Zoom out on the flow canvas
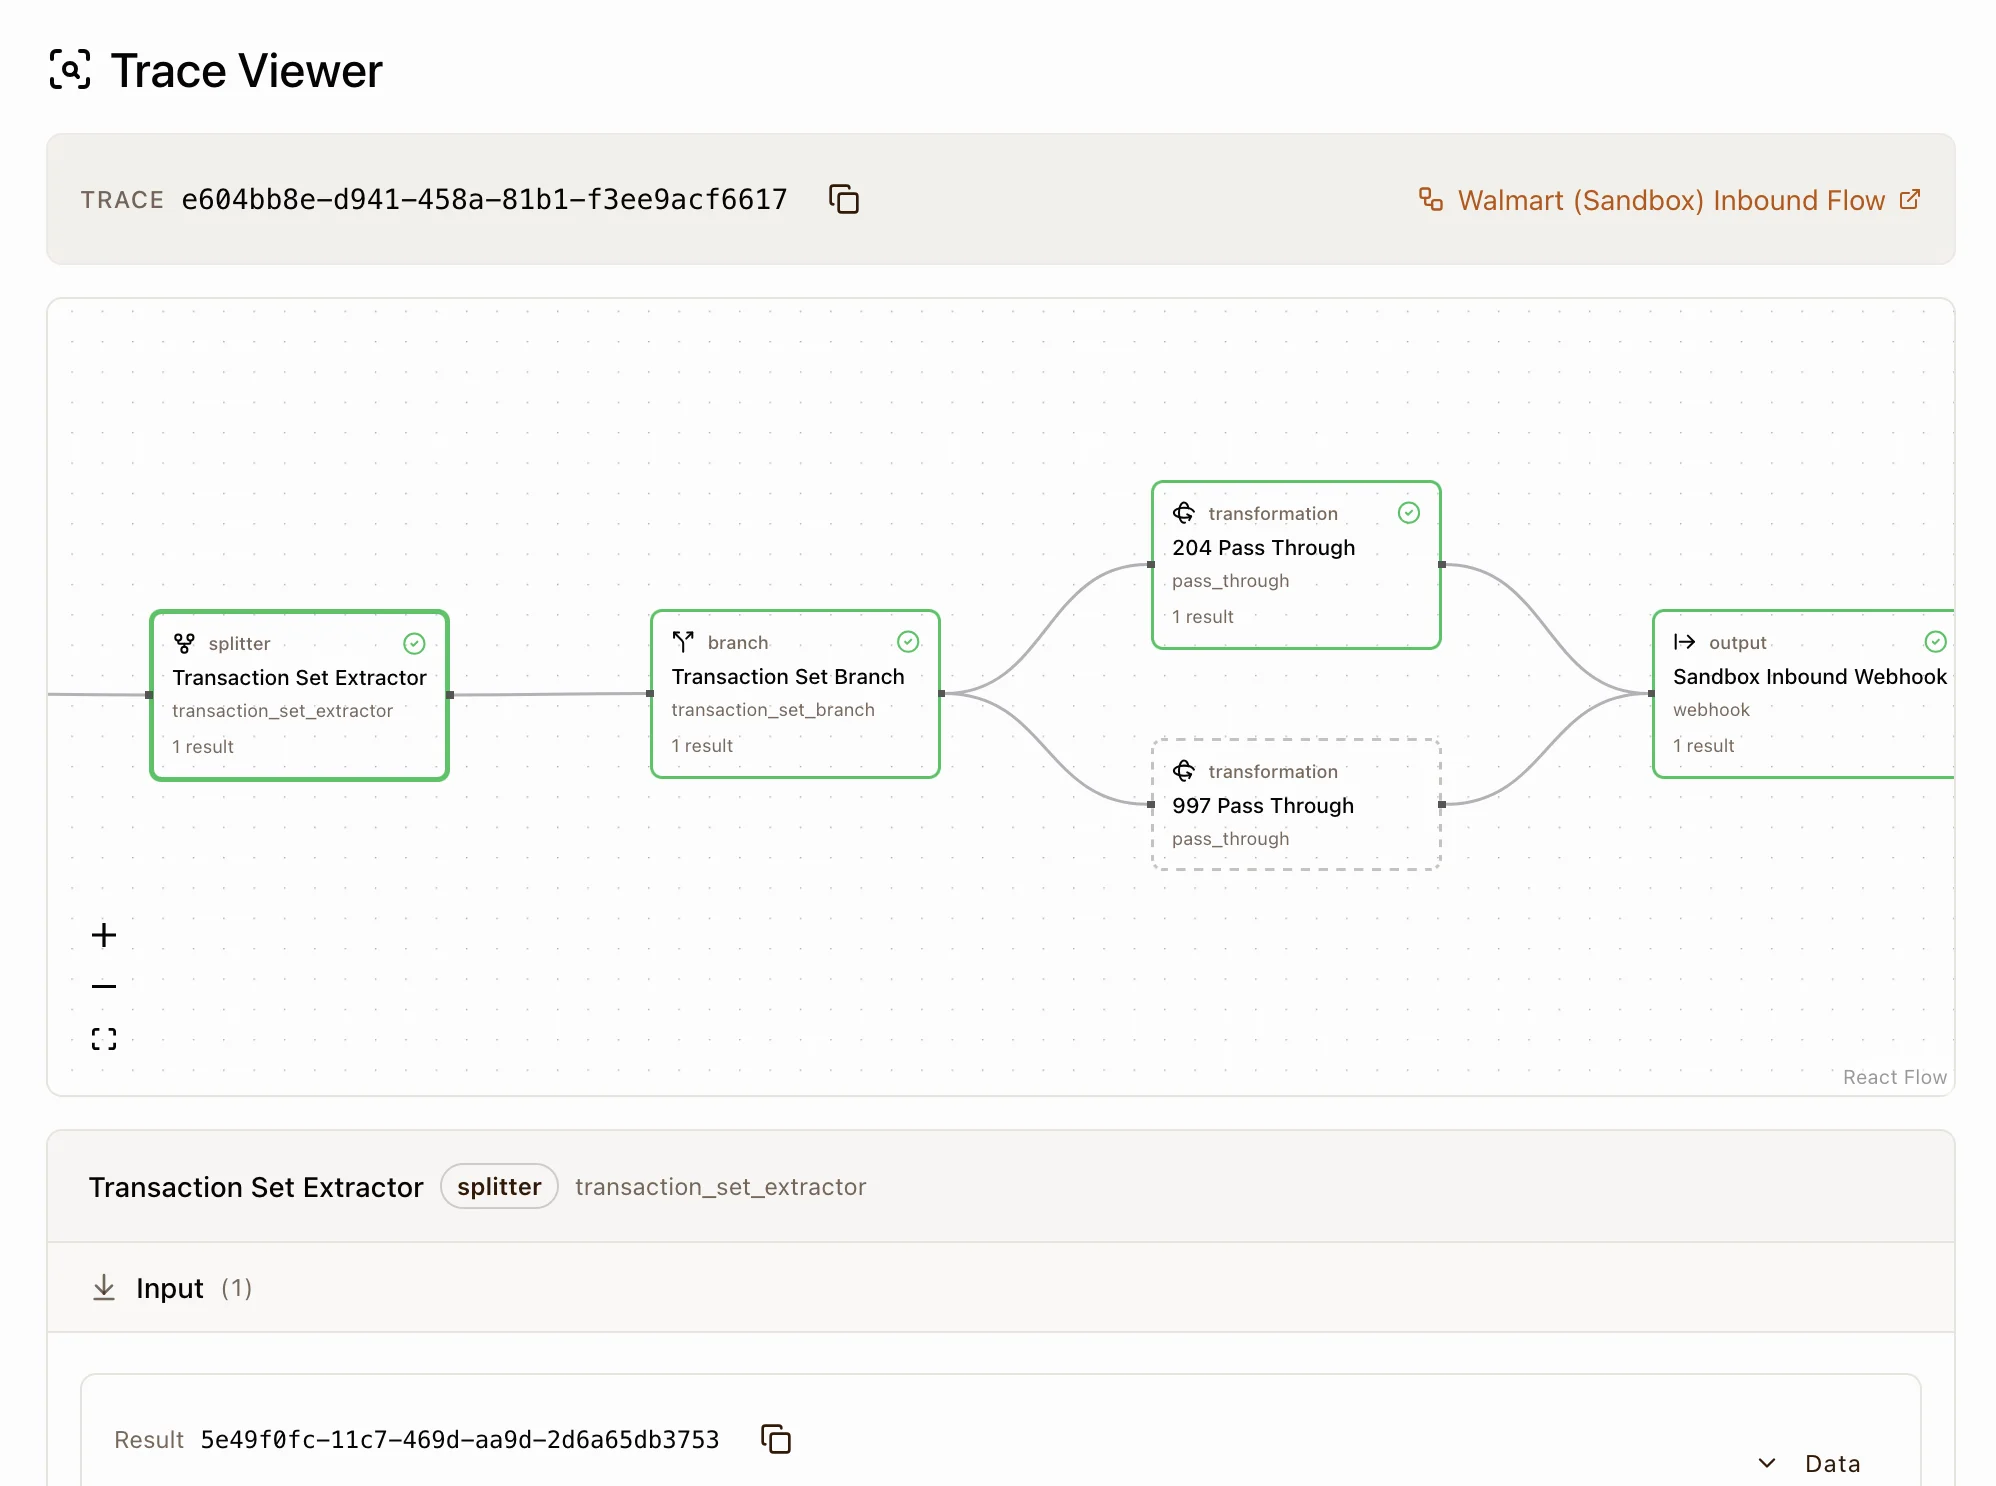The width and height of the screenshot is (1996, 1486). coord(104,986)
